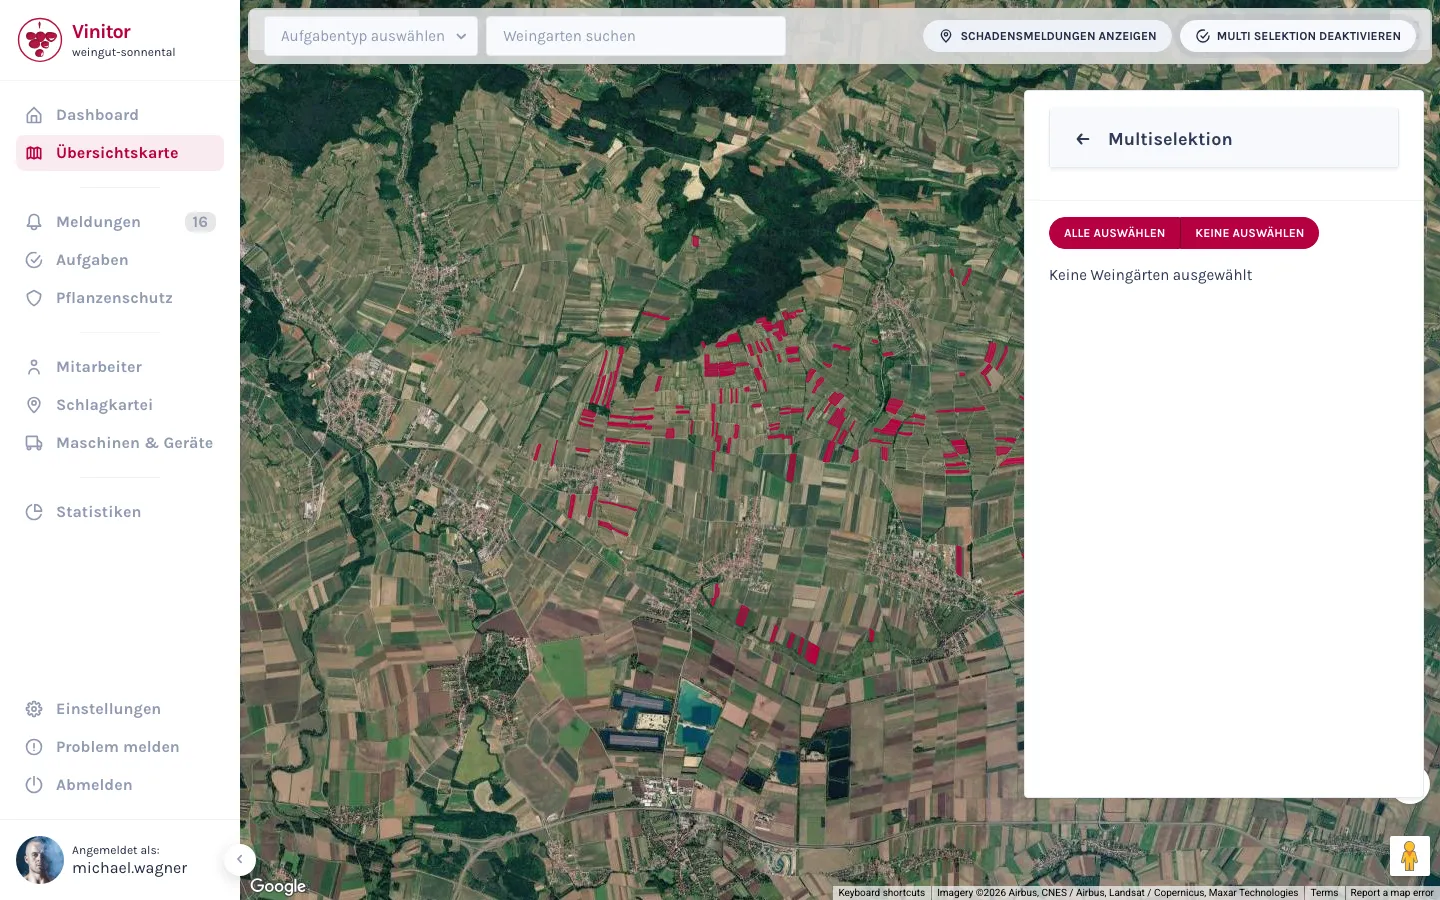Open Maschinen & Geräte truck icon
Viewport: 1440px width, 900px height.
34,443
